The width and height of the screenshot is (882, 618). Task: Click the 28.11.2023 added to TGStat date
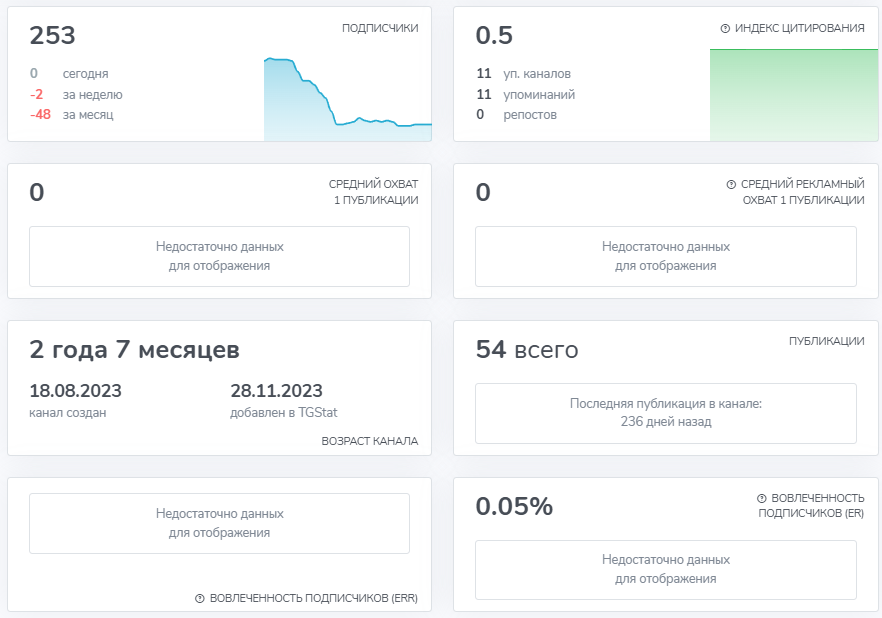(x=276, y=391)
